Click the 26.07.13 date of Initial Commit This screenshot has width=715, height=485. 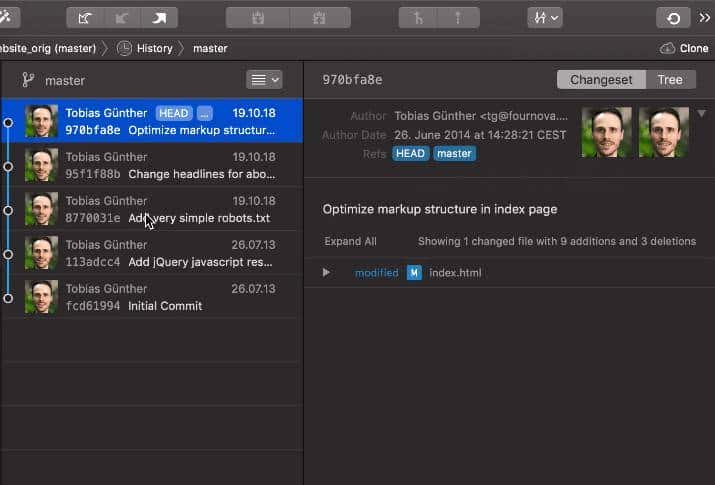tap(254, 289)
